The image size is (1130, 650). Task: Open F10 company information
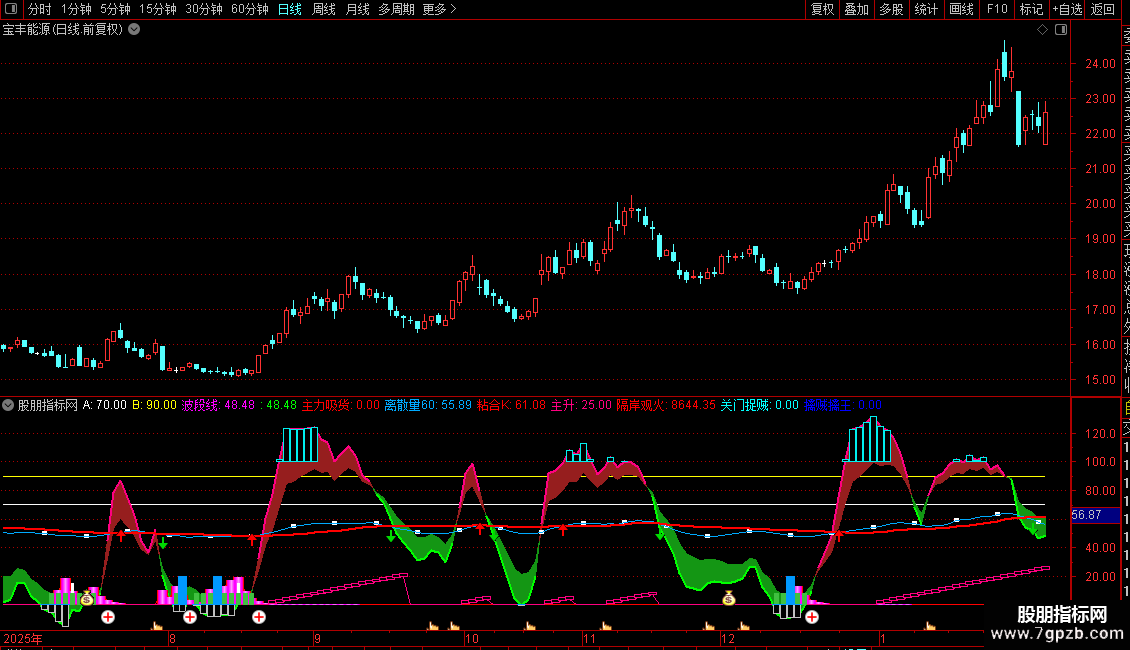coord(997,9)
